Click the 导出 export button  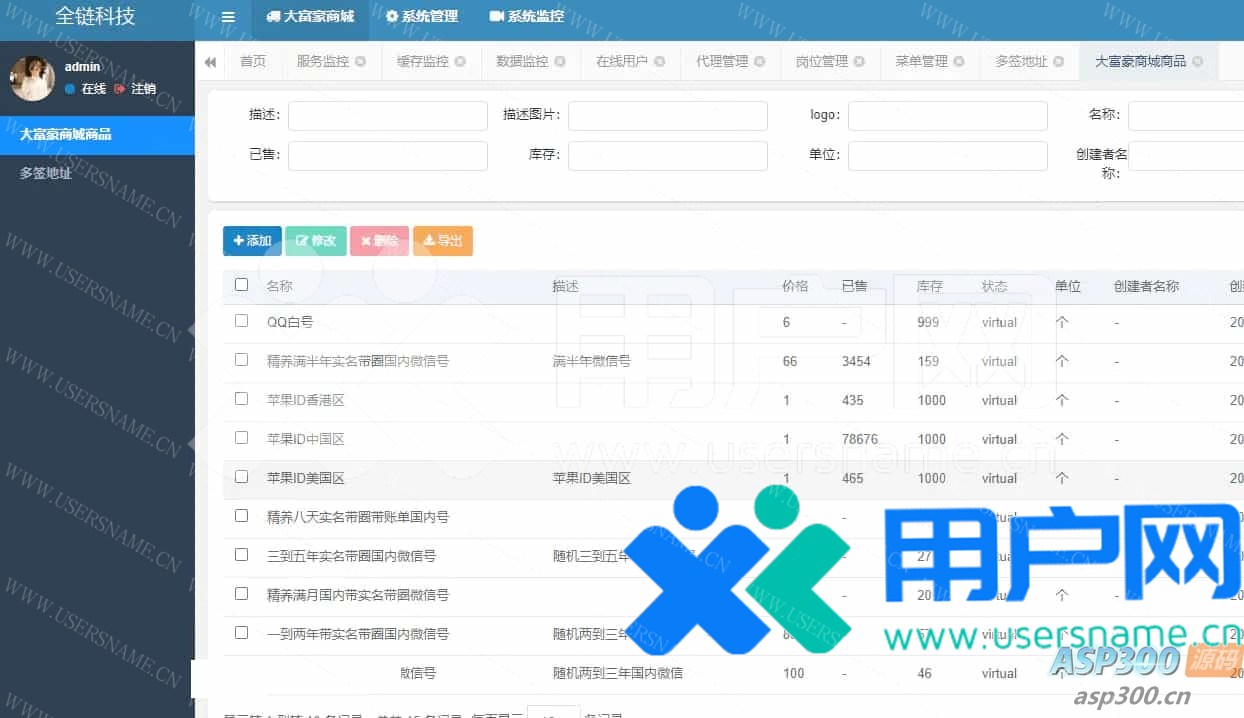tap(442, 241)
